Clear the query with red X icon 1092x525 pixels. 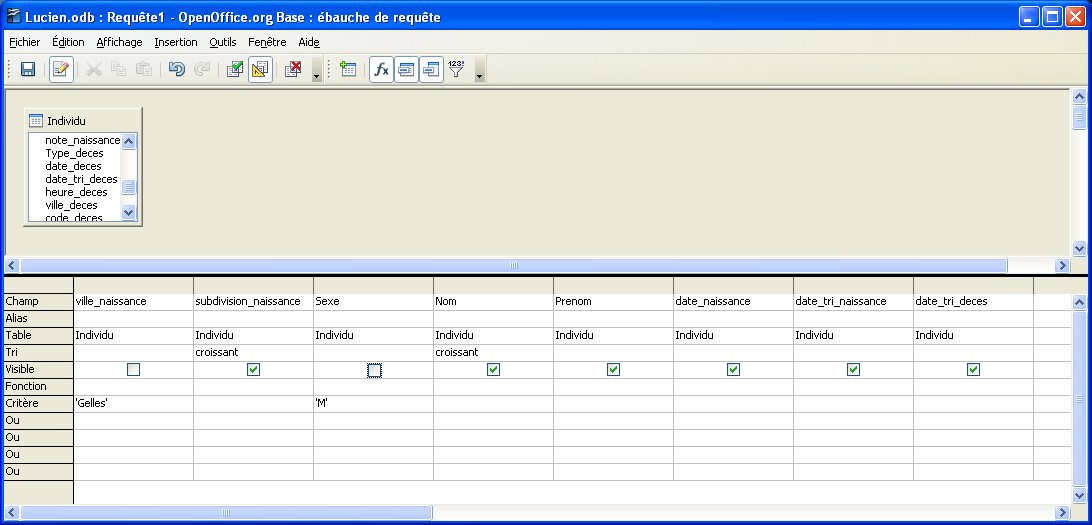pos(293,70)
